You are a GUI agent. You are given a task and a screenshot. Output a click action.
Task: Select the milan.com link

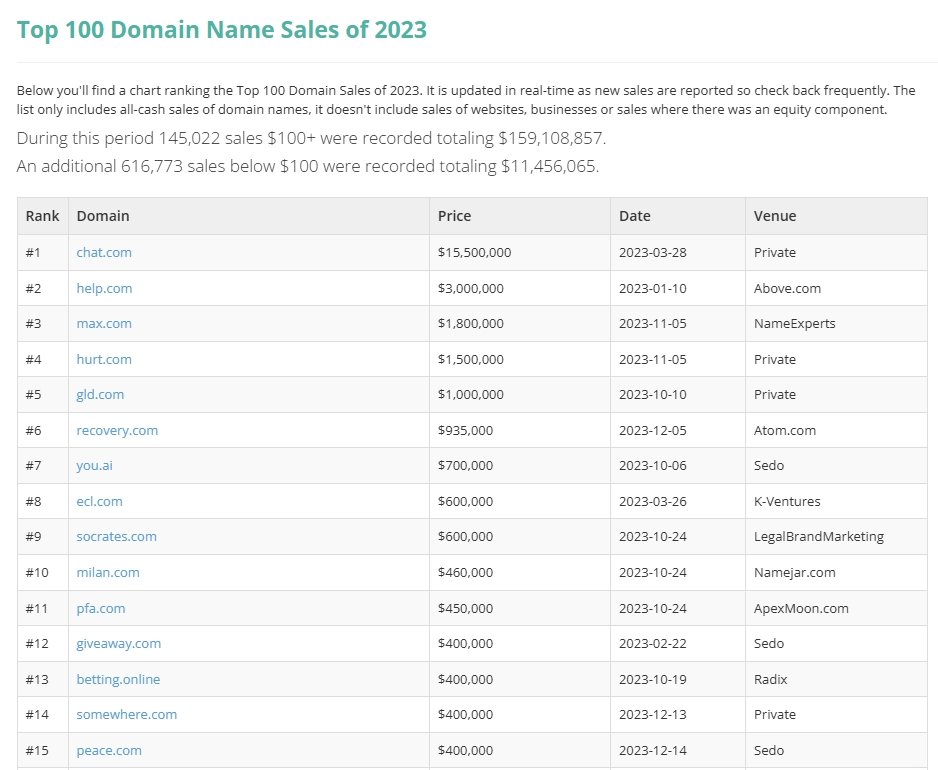click(108, 573)
